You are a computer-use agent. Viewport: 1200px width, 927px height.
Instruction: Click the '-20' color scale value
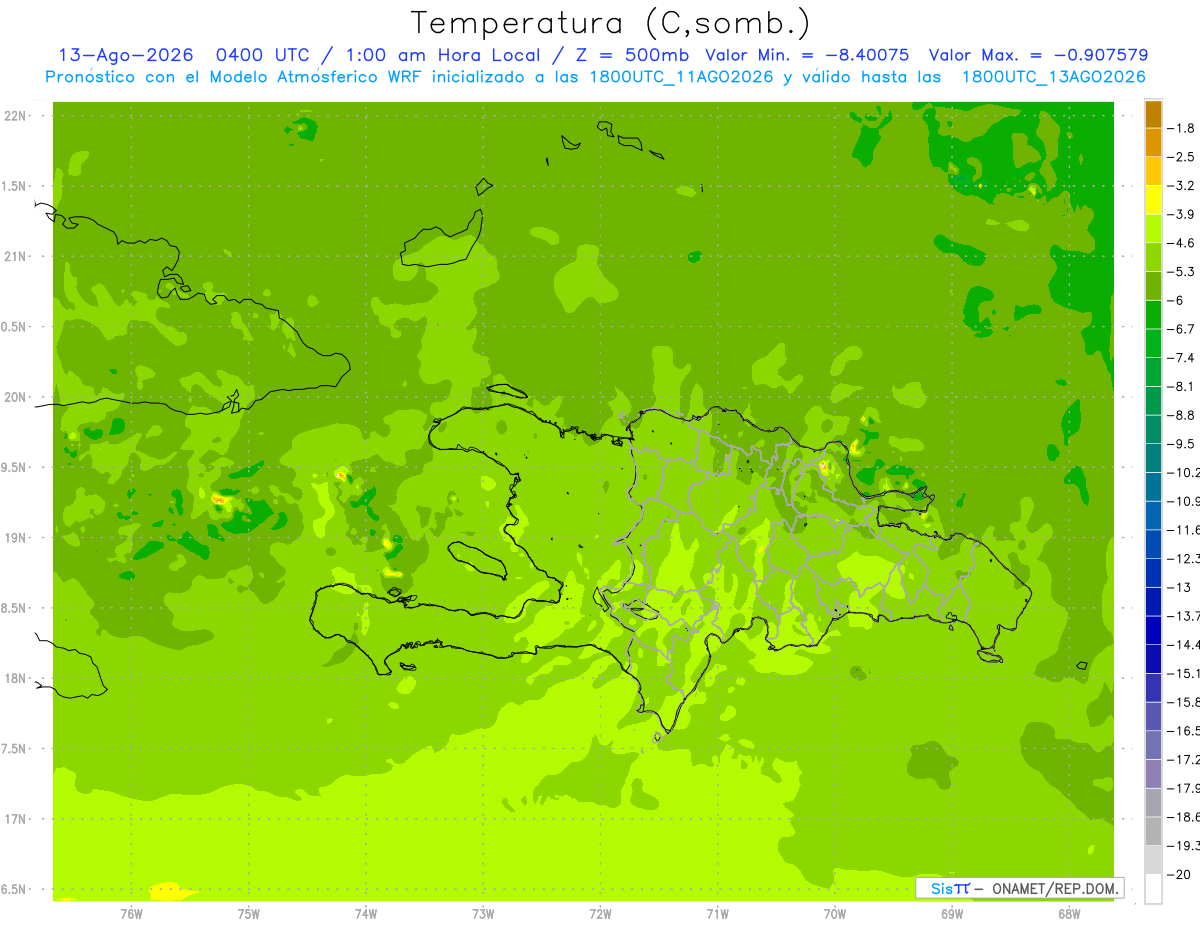coord(1179,875)
